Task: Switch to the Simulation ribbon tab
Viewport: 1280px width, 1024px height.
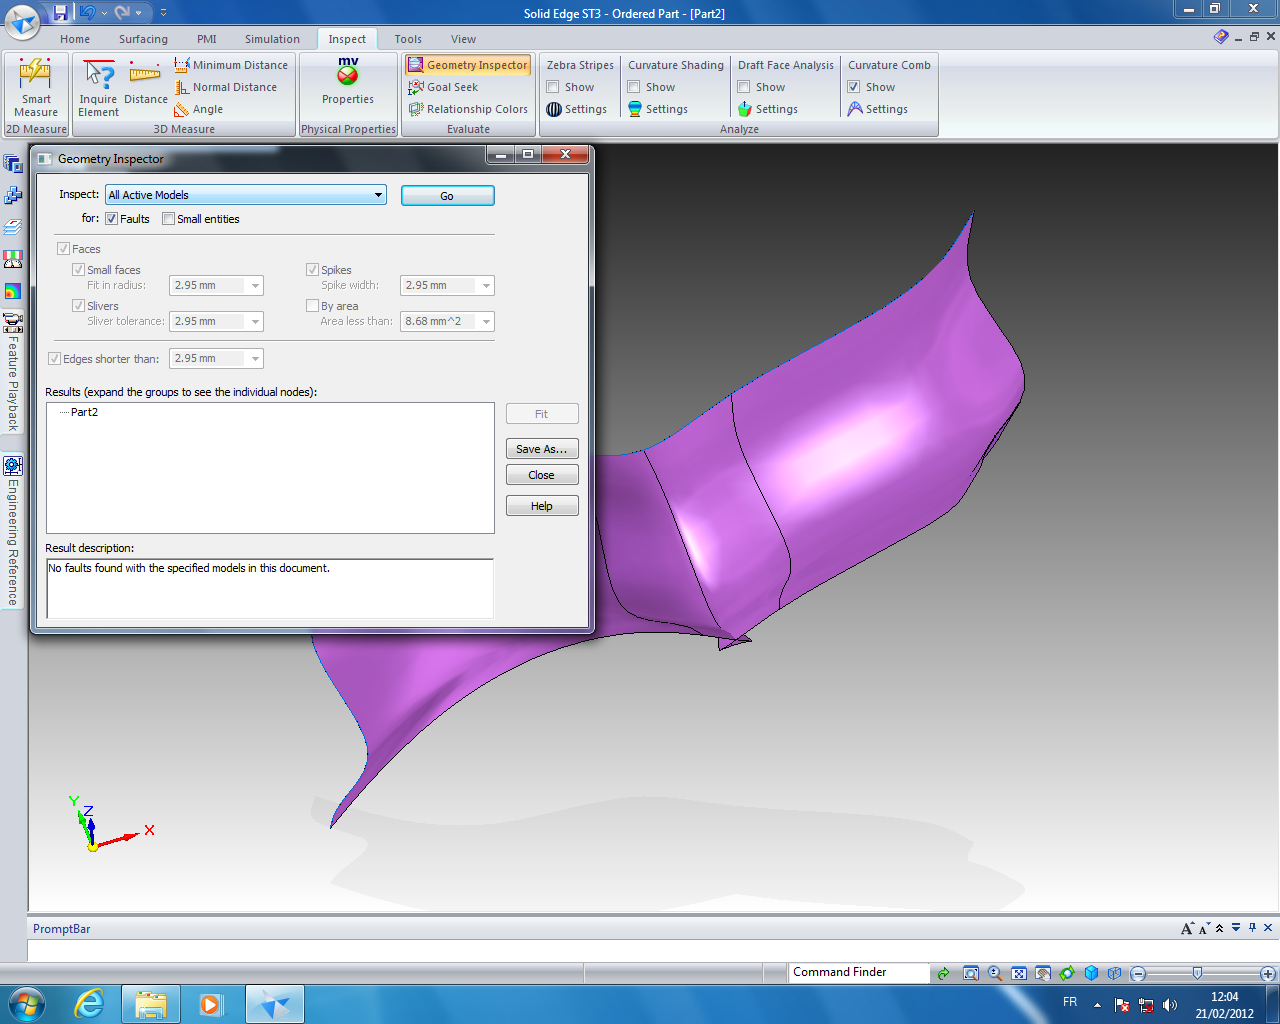Action: point(272,39)
